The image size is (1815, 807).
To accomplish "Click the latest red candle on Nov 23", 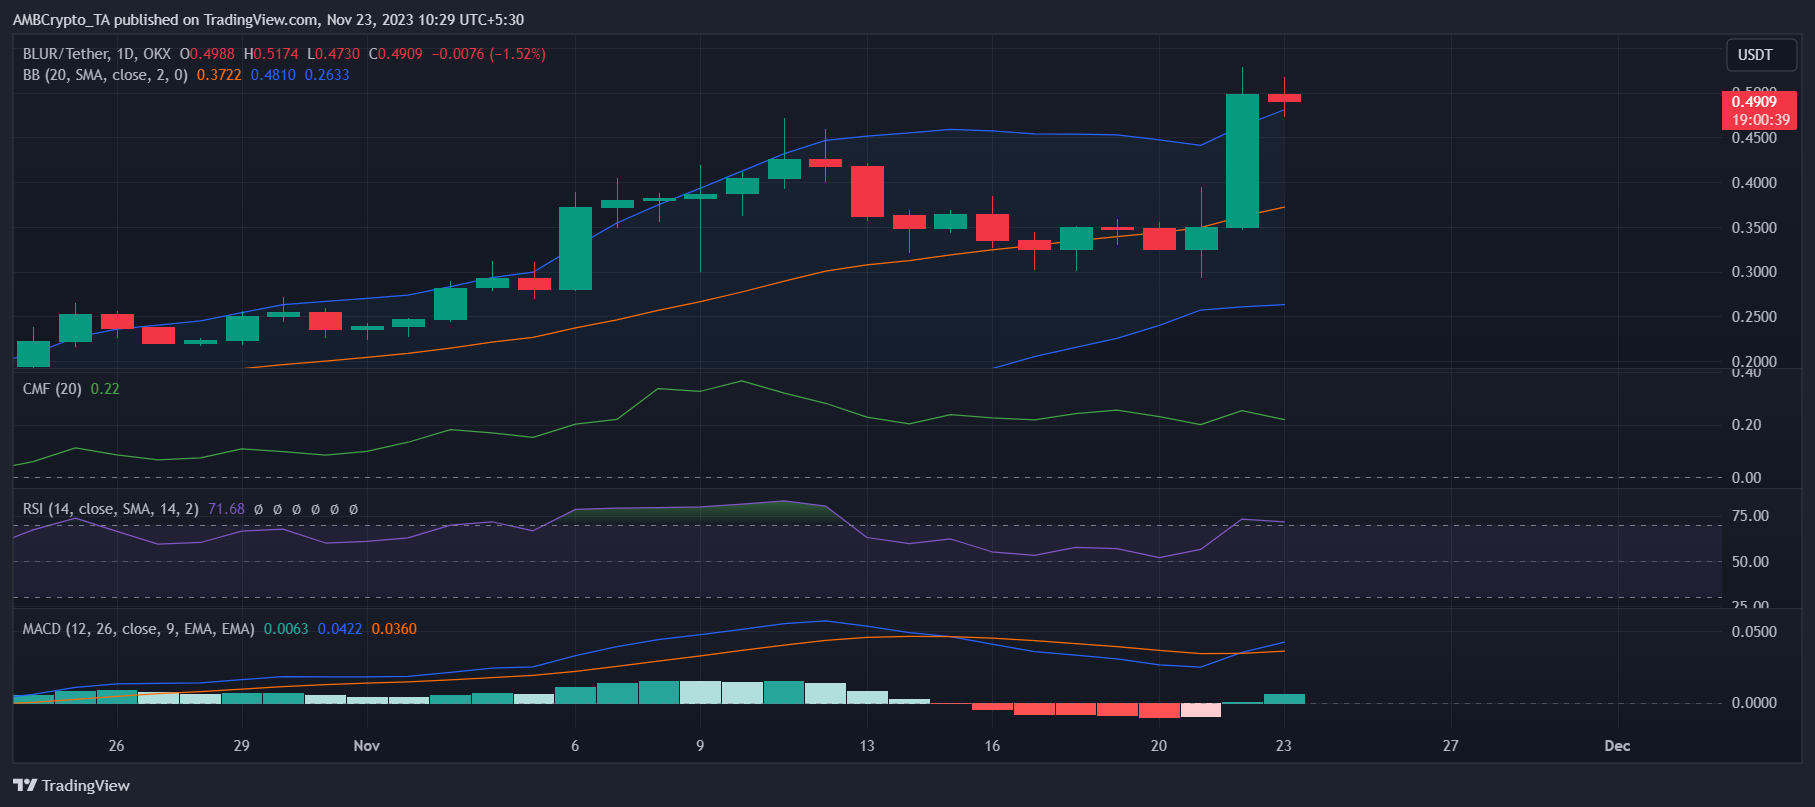I will [1284, 98].
